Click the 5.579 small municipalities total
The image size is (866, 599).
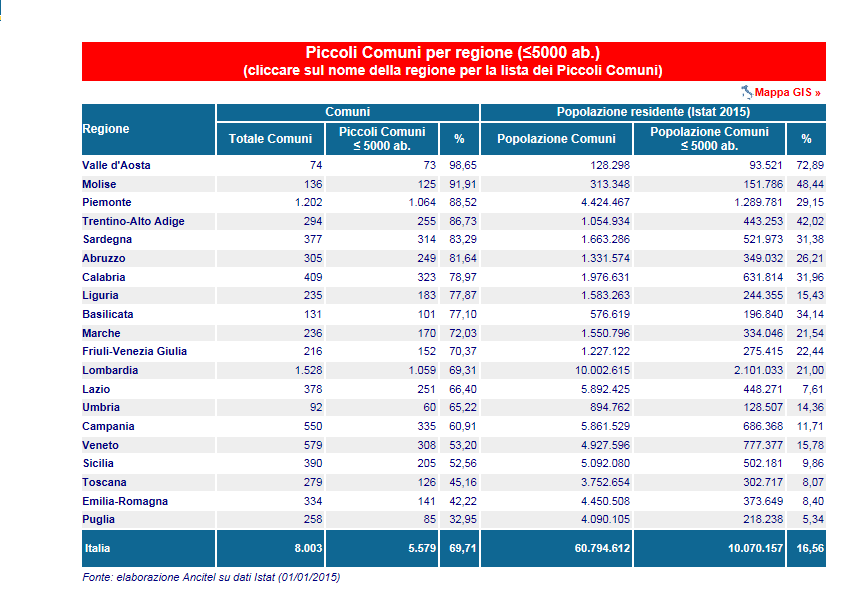(382, 548)
